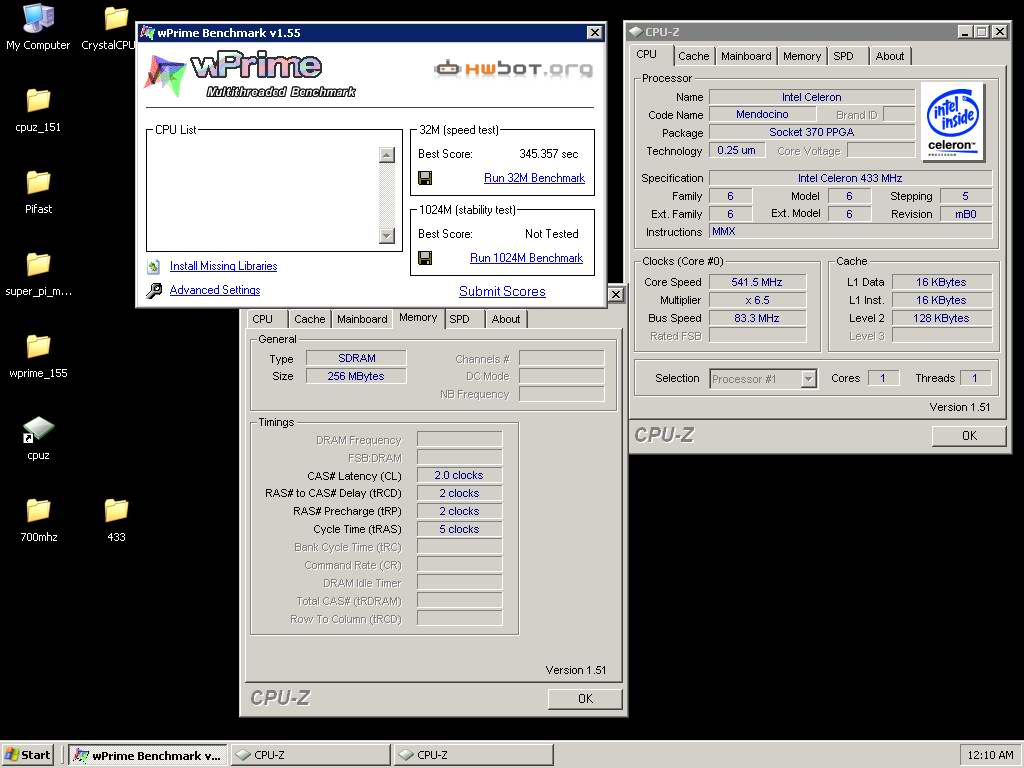The height and width of the screenshot is (768, 1024).
Task: Switch to the Cache tab in the CPU-Z CPU window
Action: [x=693, y=56]
